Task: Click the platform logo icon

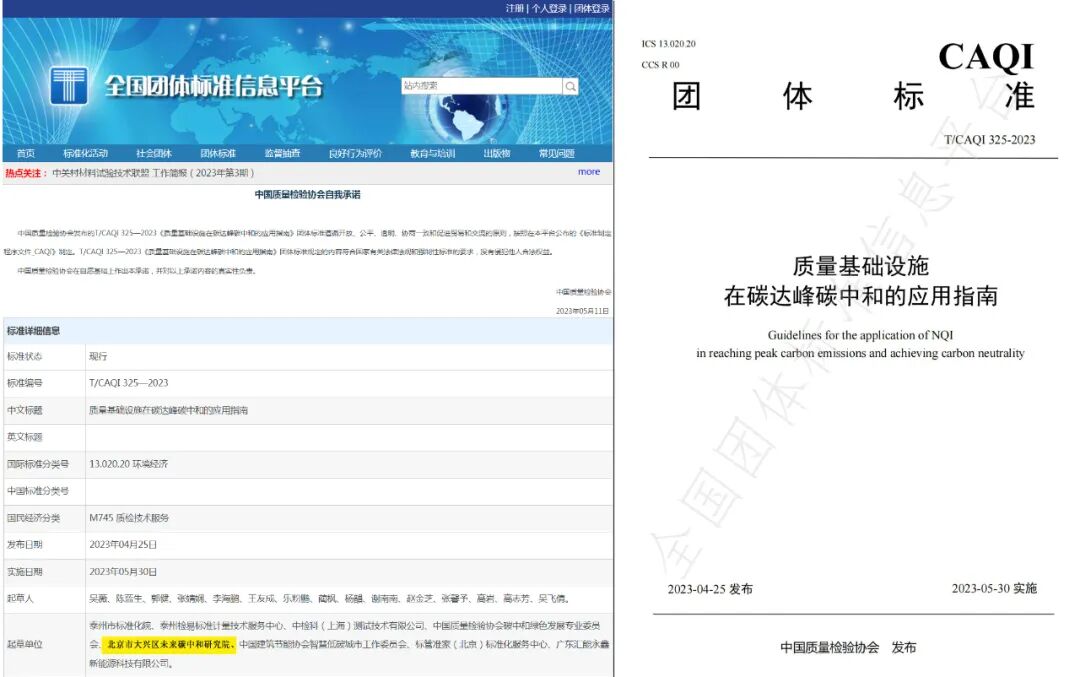Action: (x=70, y=85)
